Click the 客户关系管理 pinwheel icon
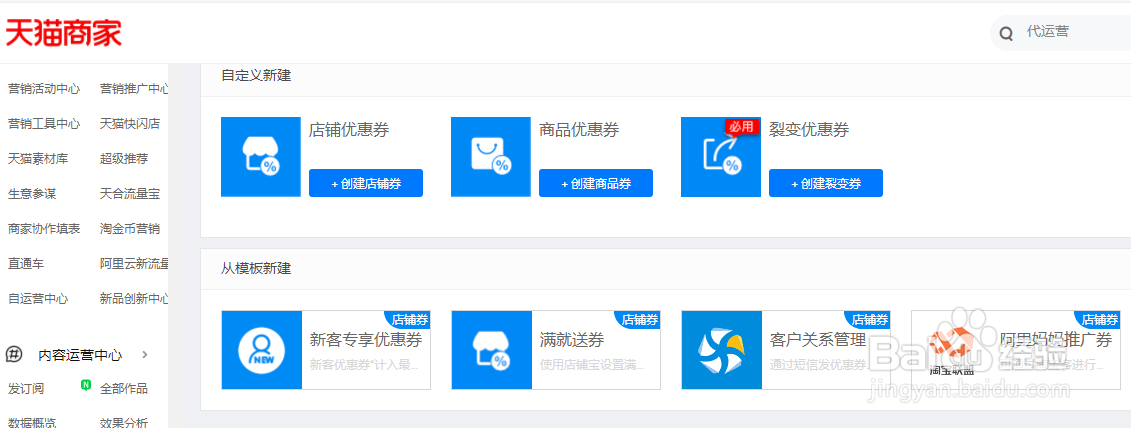The image size is (1131, 428). tap(721, 350)
